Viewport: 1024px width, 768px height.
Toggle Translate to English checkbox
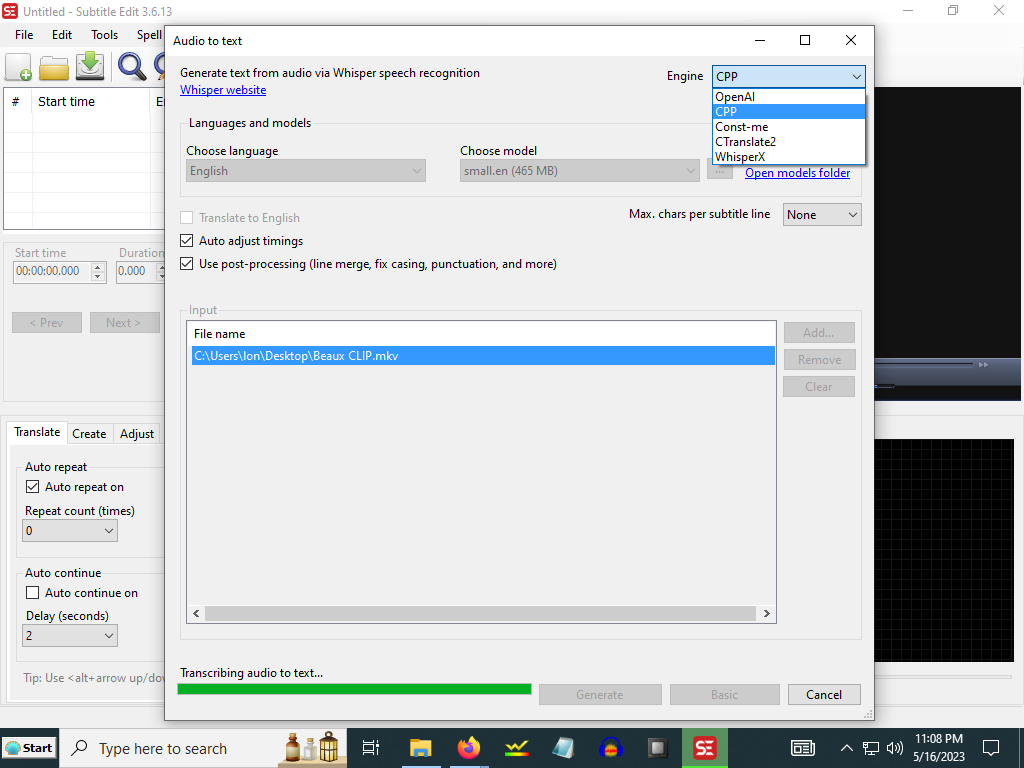187,217
